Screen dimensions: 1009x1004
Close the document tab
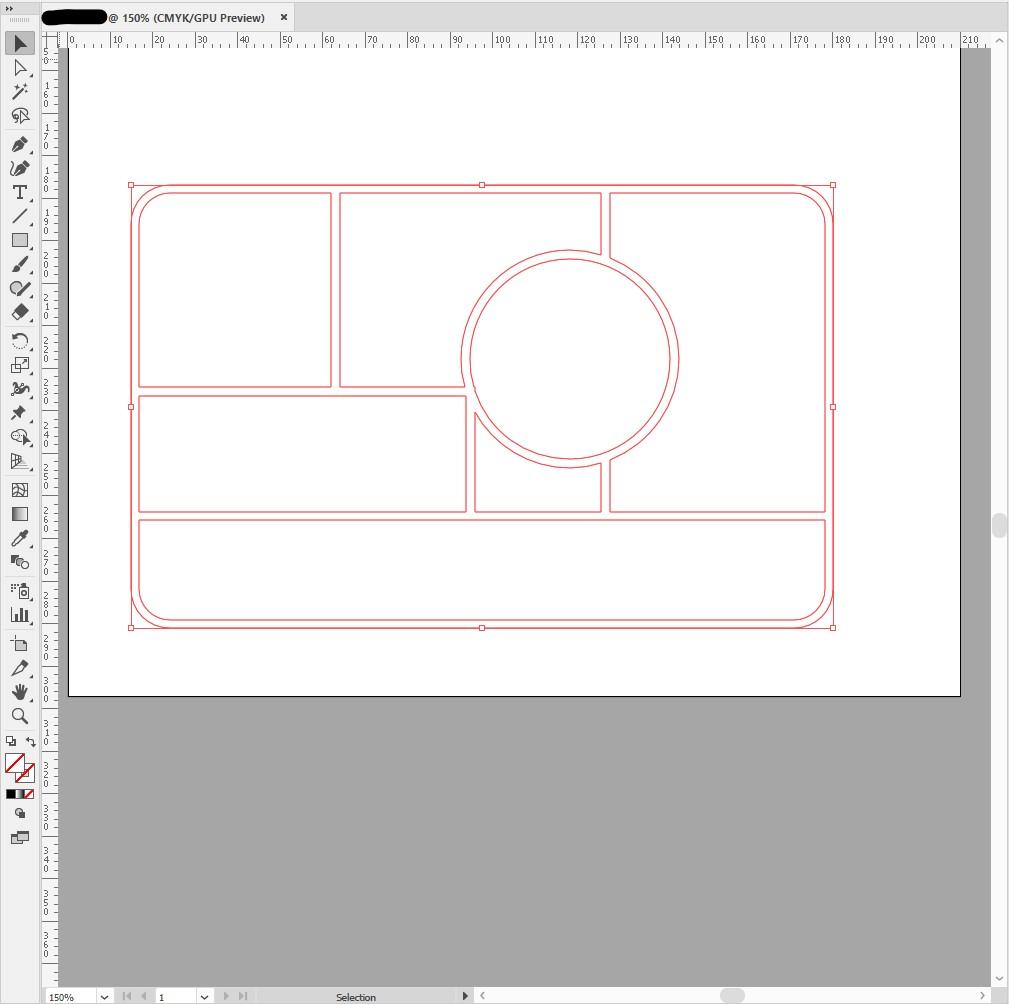click(x=284, y=17)
